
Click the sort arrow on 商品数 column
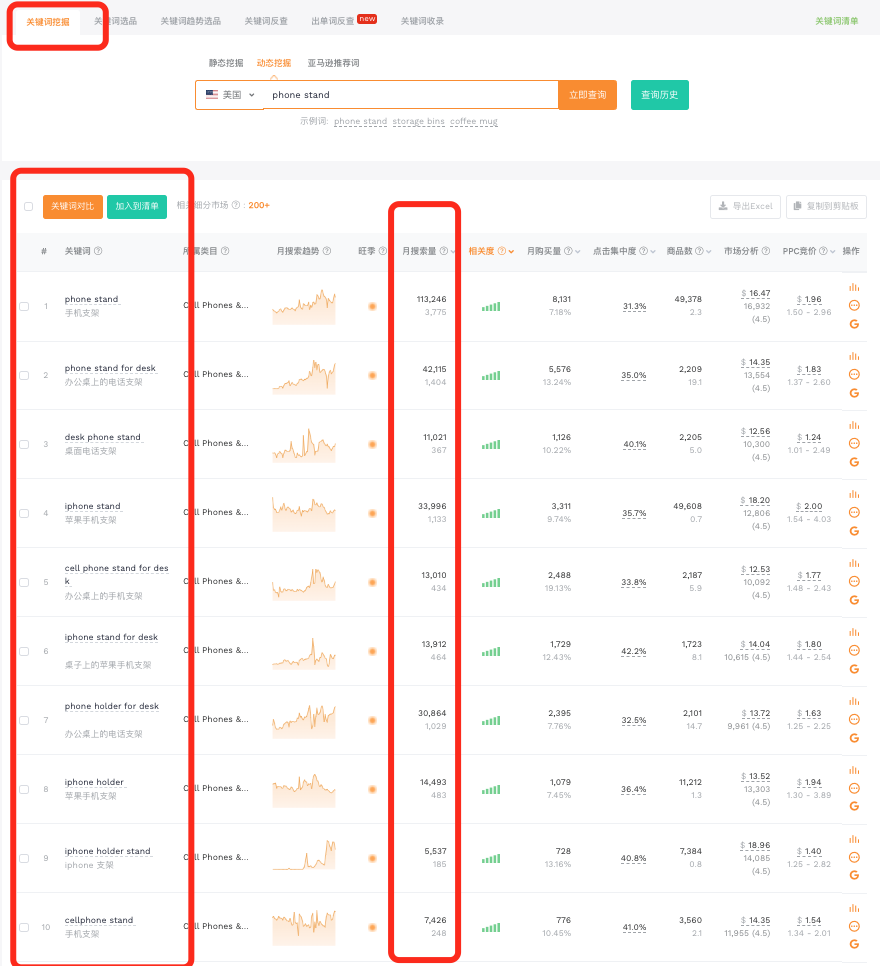click(709, 251)
